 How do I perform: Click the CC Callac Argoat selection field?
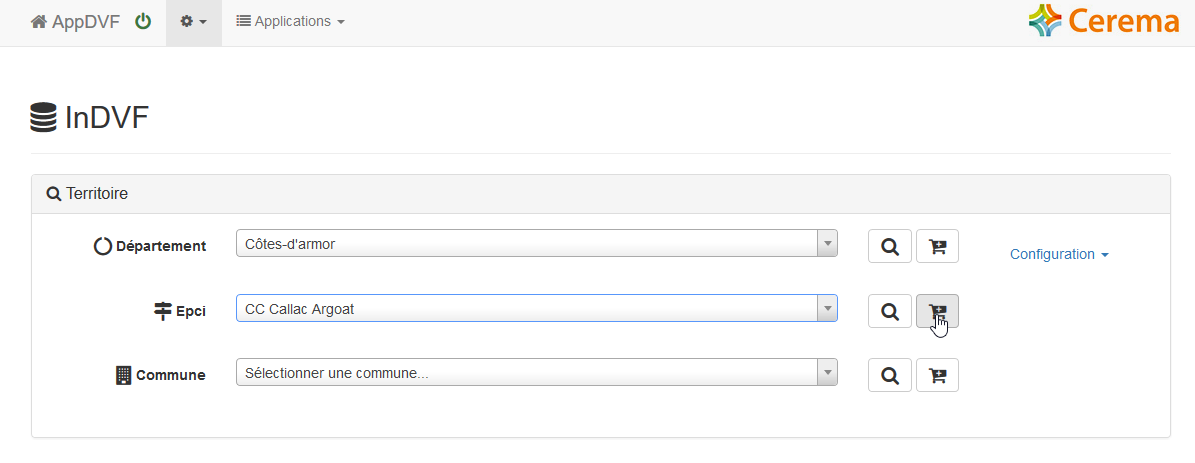point(537,308)
